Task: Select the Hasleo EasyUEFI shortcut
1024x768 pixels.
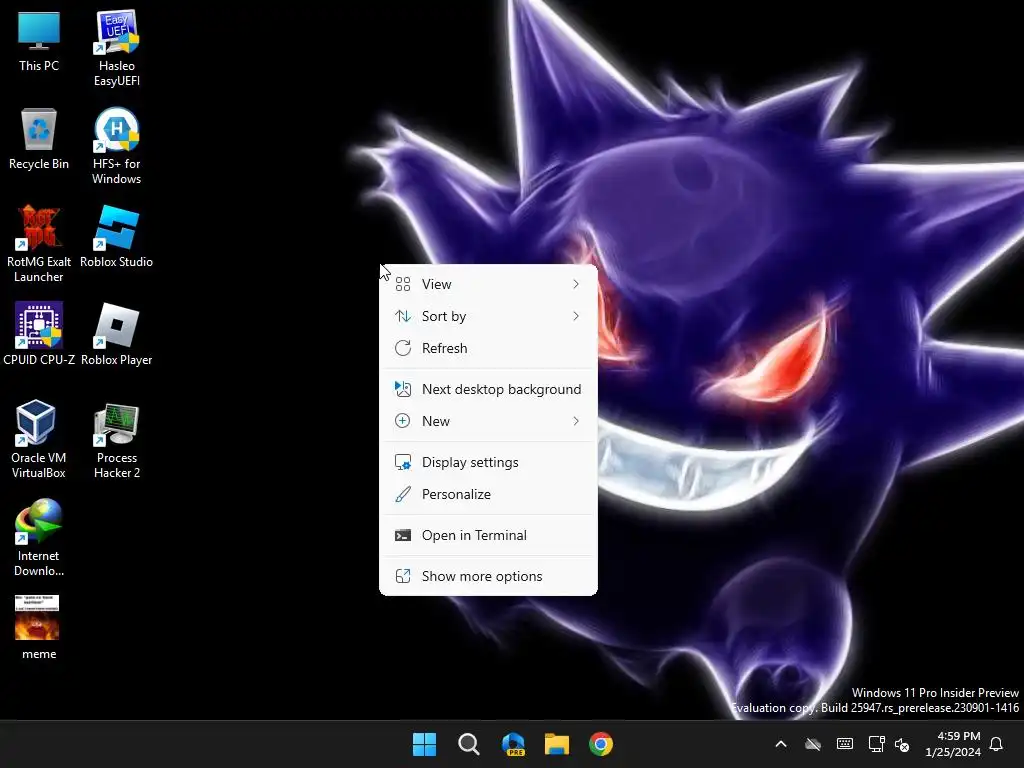Action: click(x=117, y=48)
